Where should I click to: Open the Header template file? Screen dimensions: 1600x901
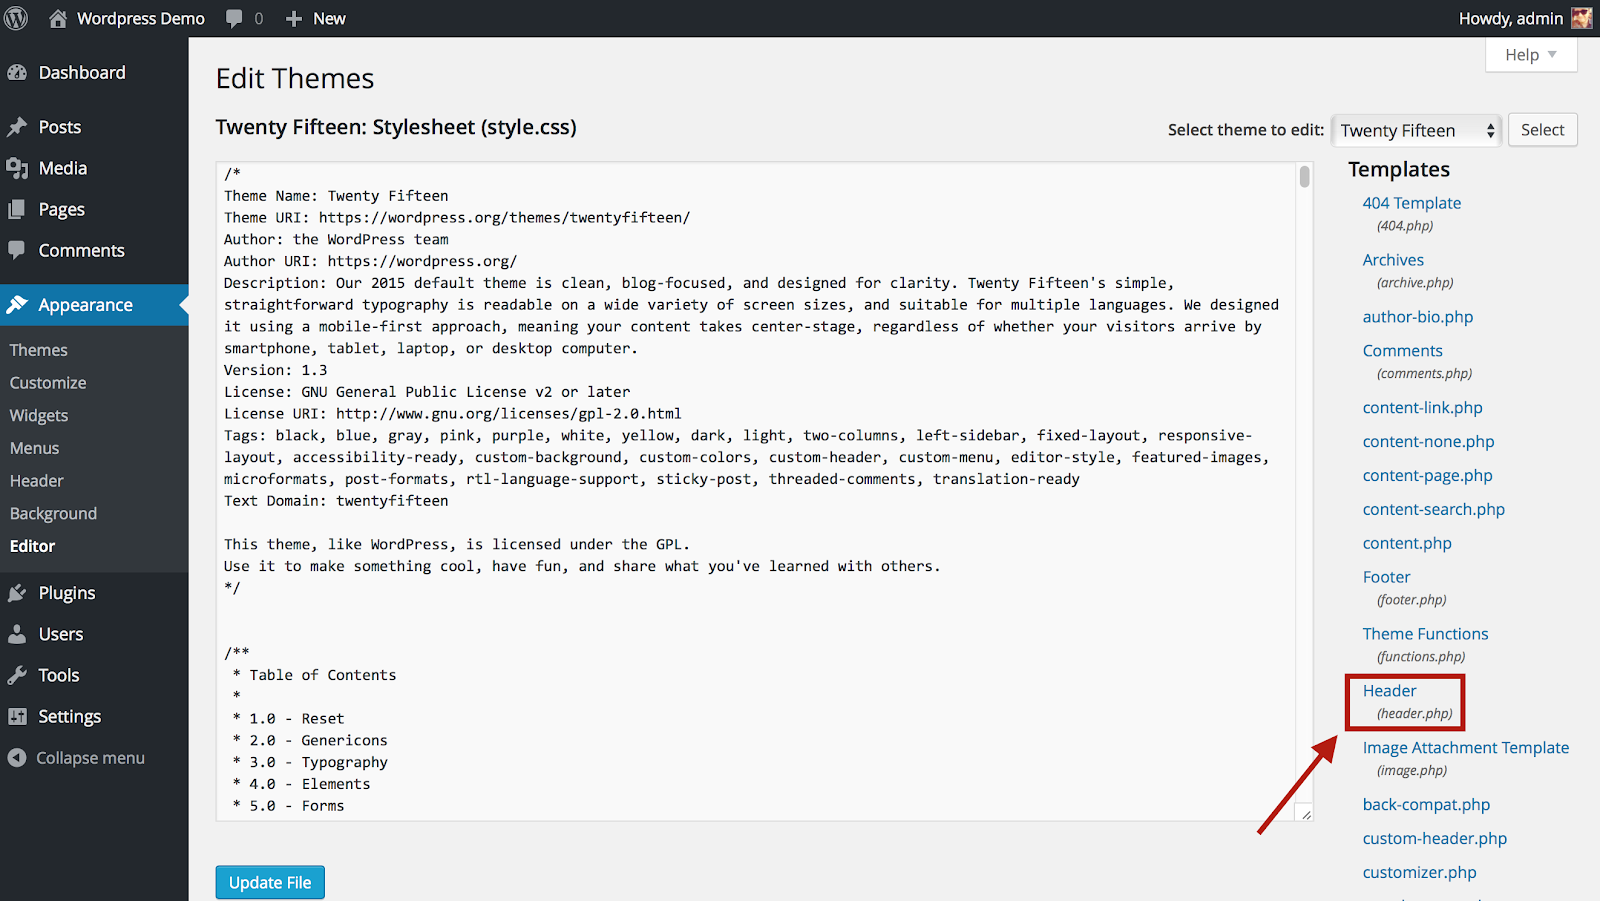[1389, 690]
